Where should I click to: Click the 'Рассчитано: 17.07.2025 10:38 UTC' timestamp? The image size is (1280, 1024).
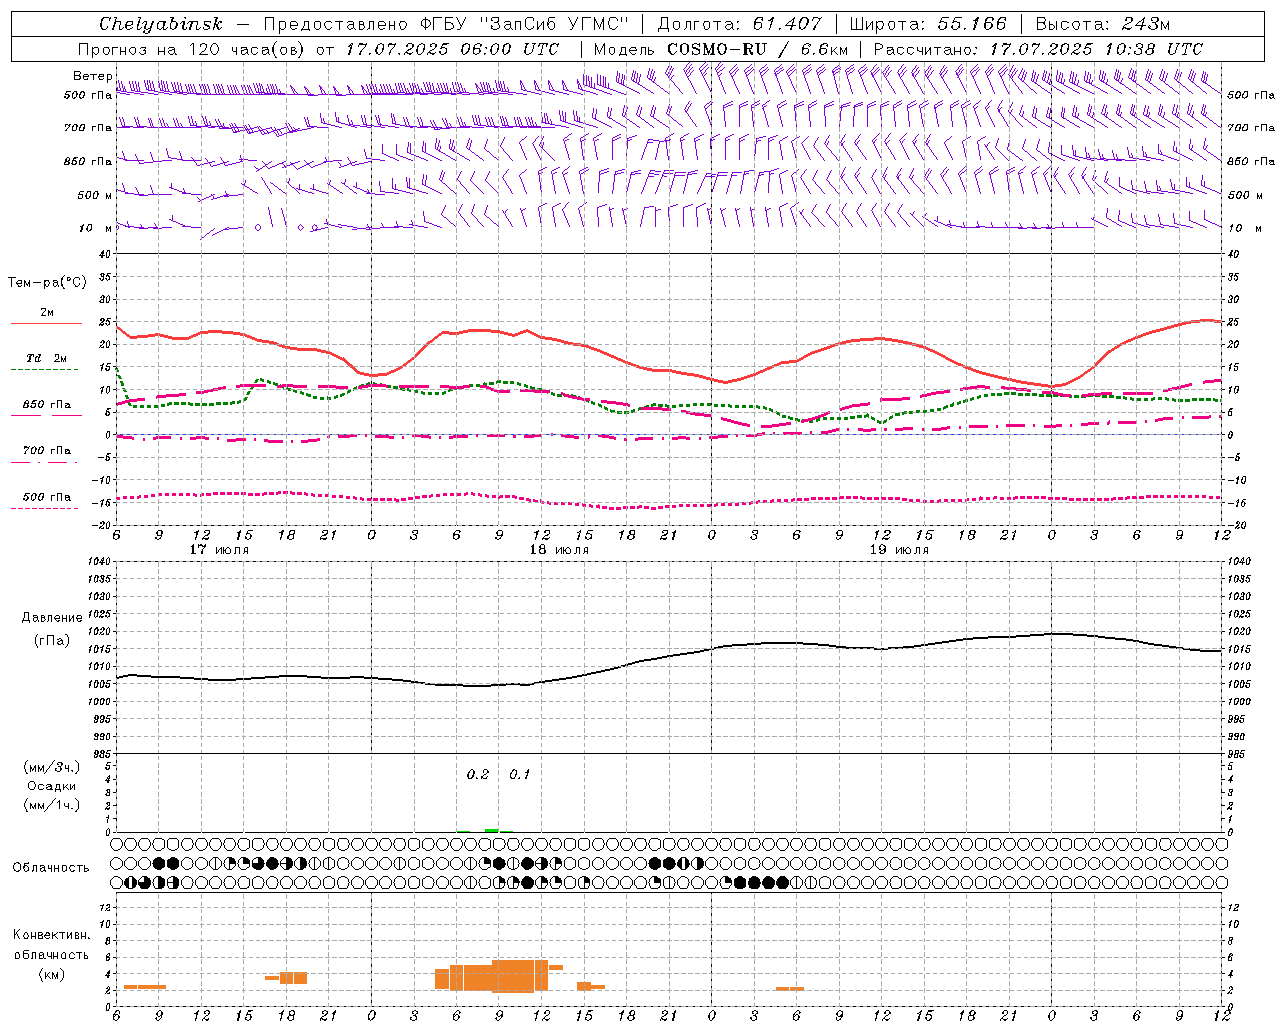(1038, 49)
